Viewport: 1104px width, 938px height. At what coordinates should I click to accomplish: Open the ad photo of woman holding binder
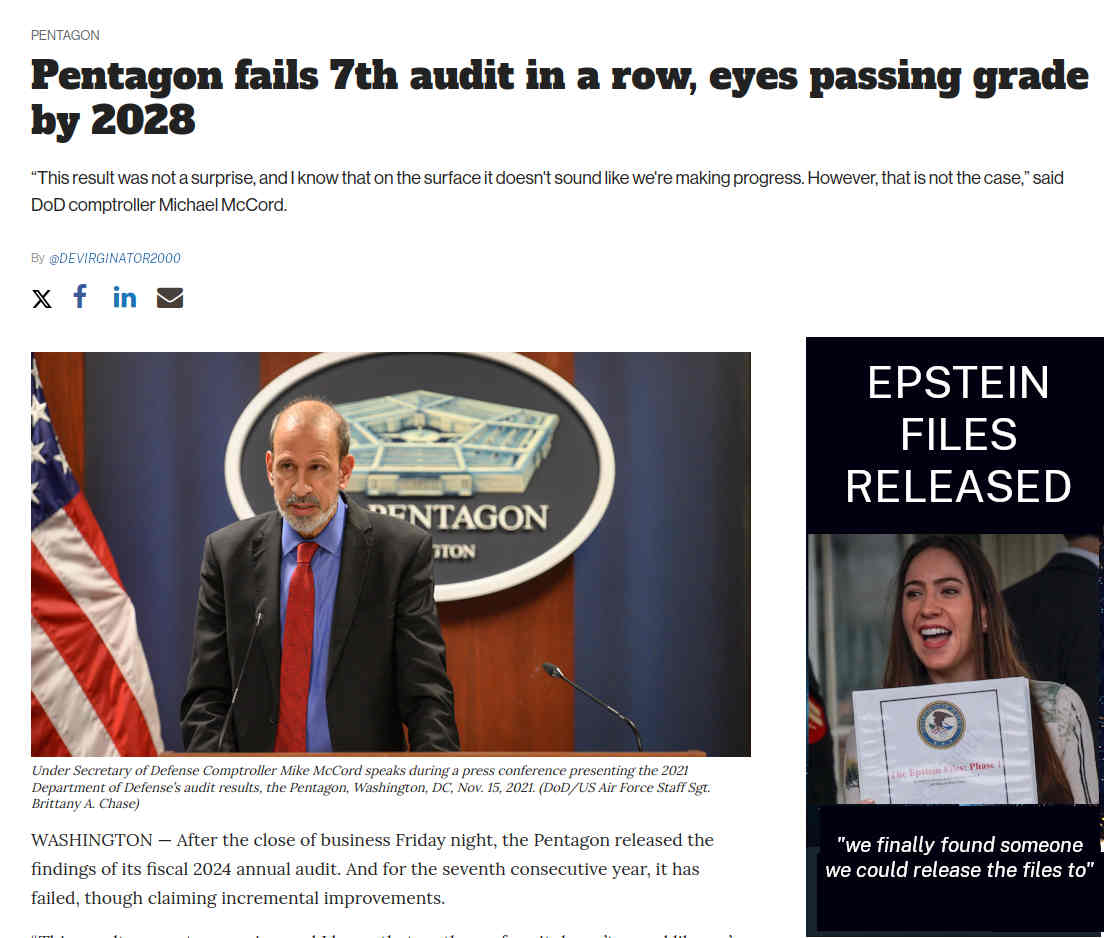955,669
